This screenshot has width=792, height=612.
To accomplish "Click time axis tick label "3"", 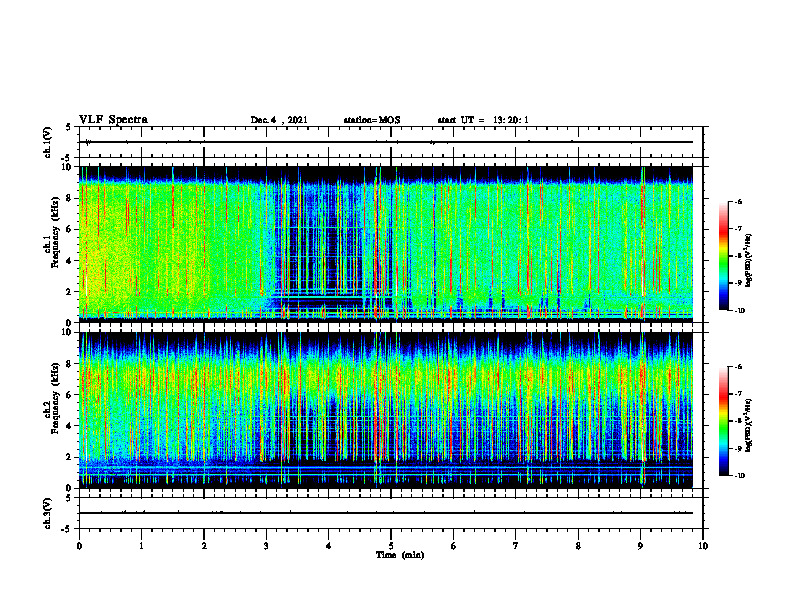I will point(266,546).
